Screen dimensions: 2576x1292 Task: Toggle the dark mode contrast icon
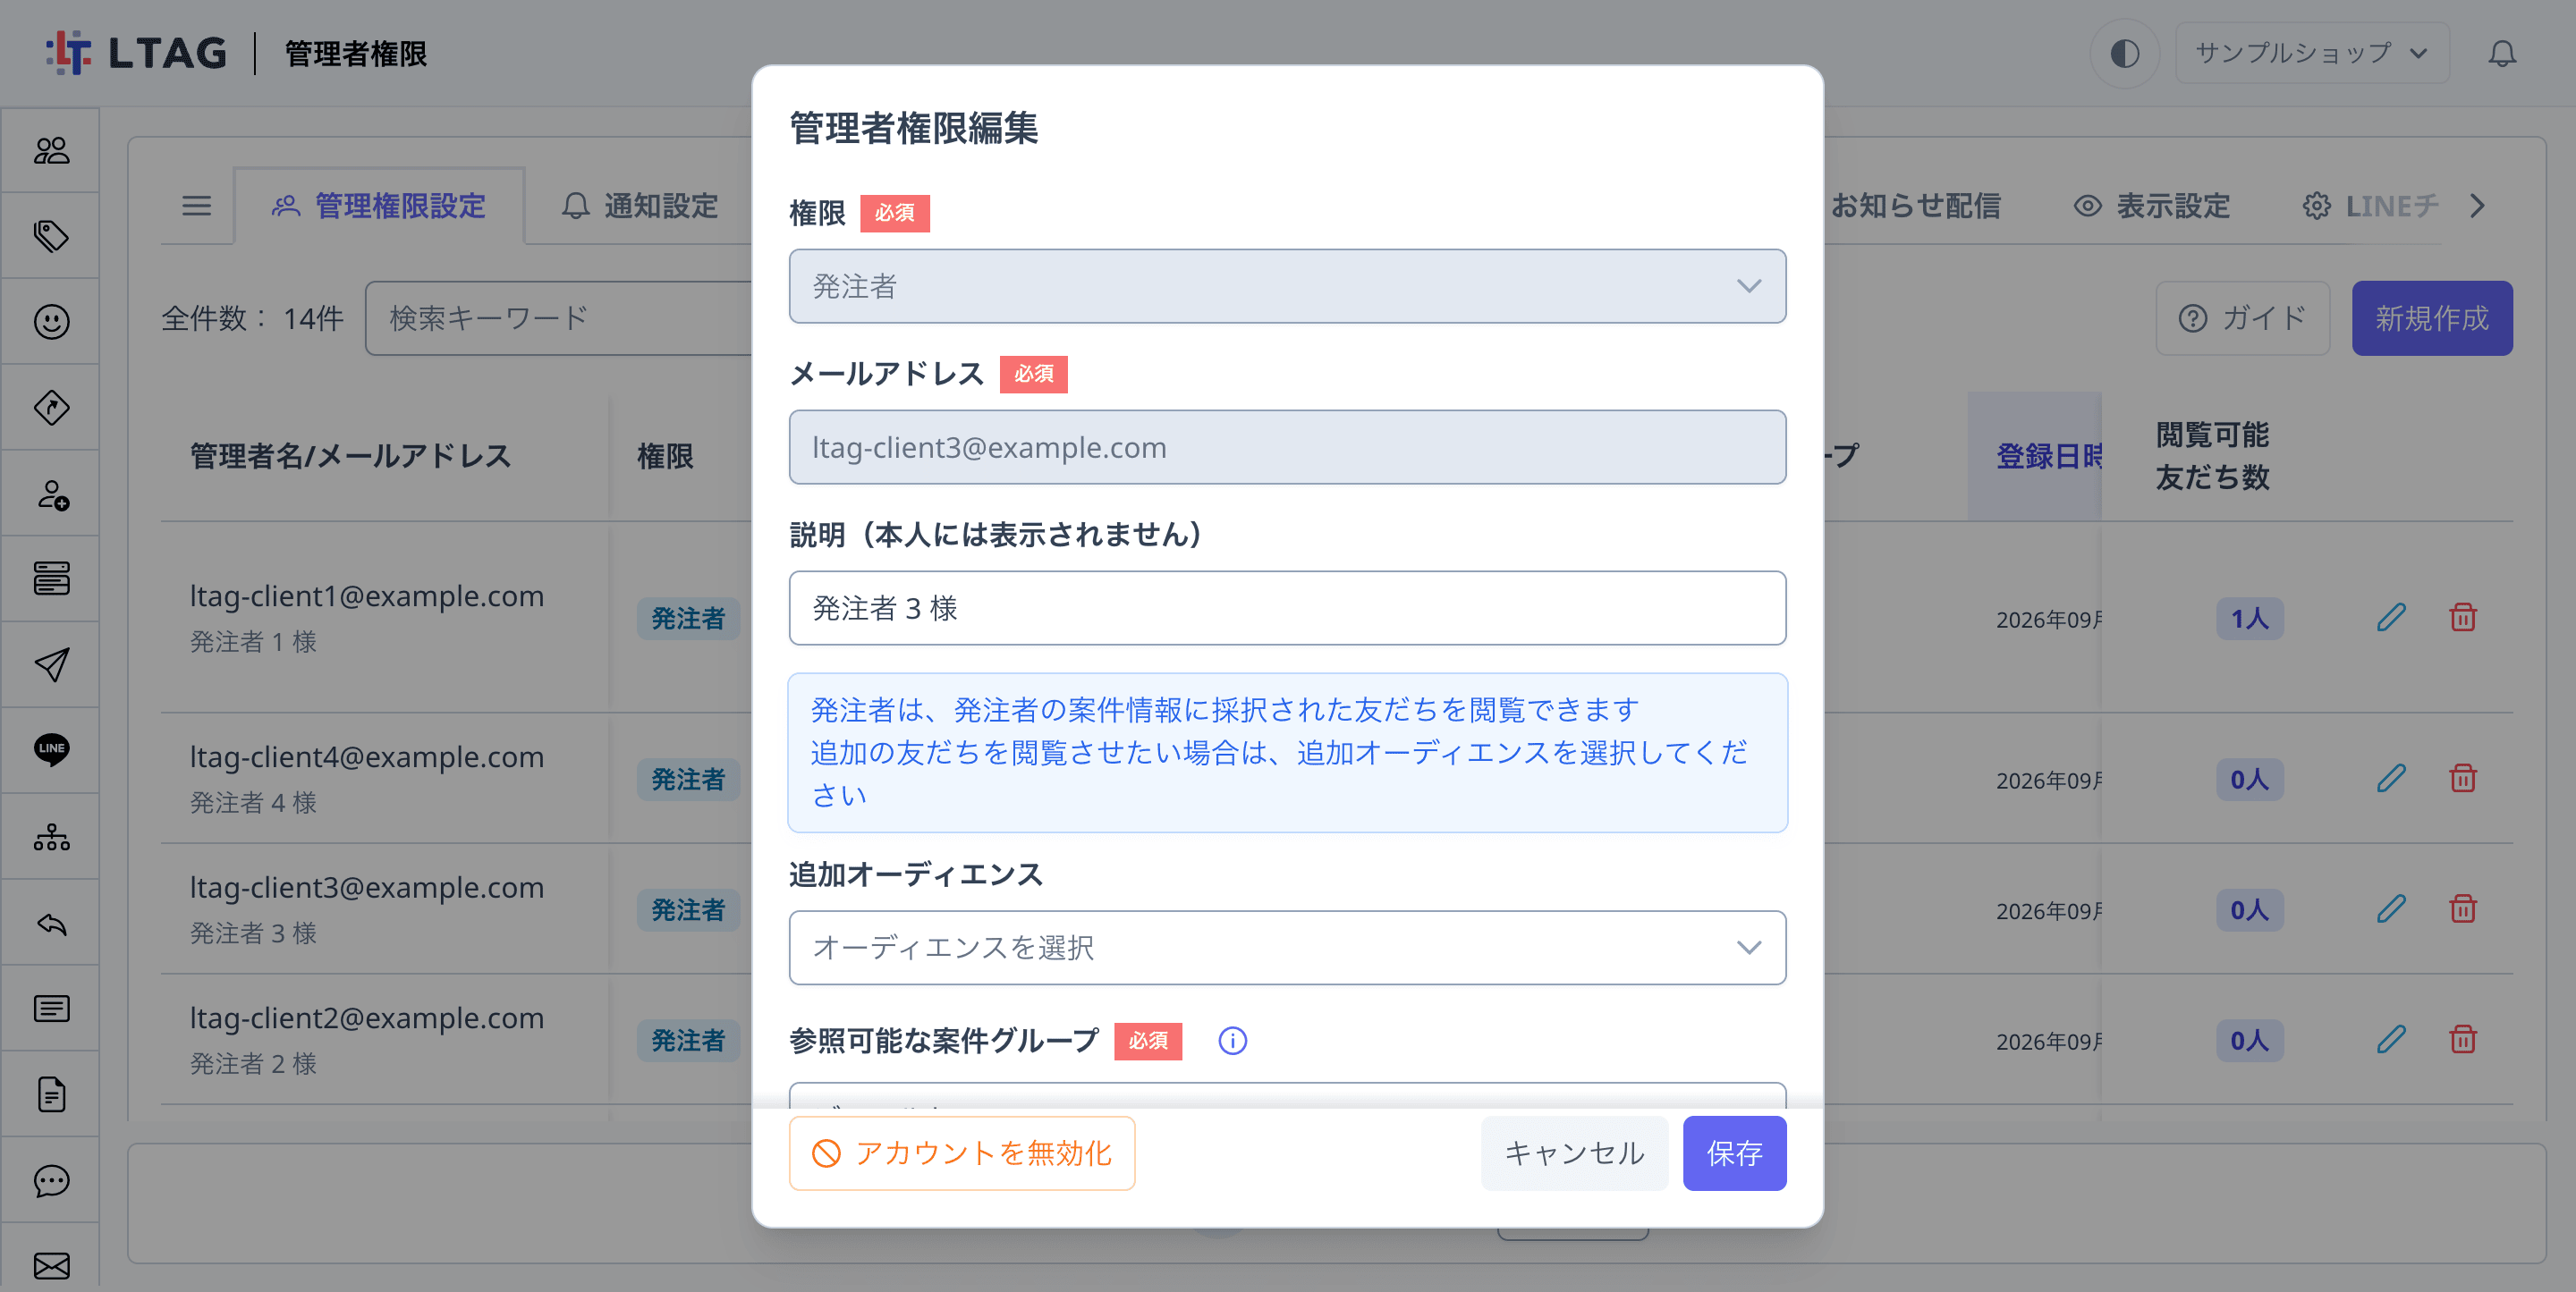click(2124, 53)
